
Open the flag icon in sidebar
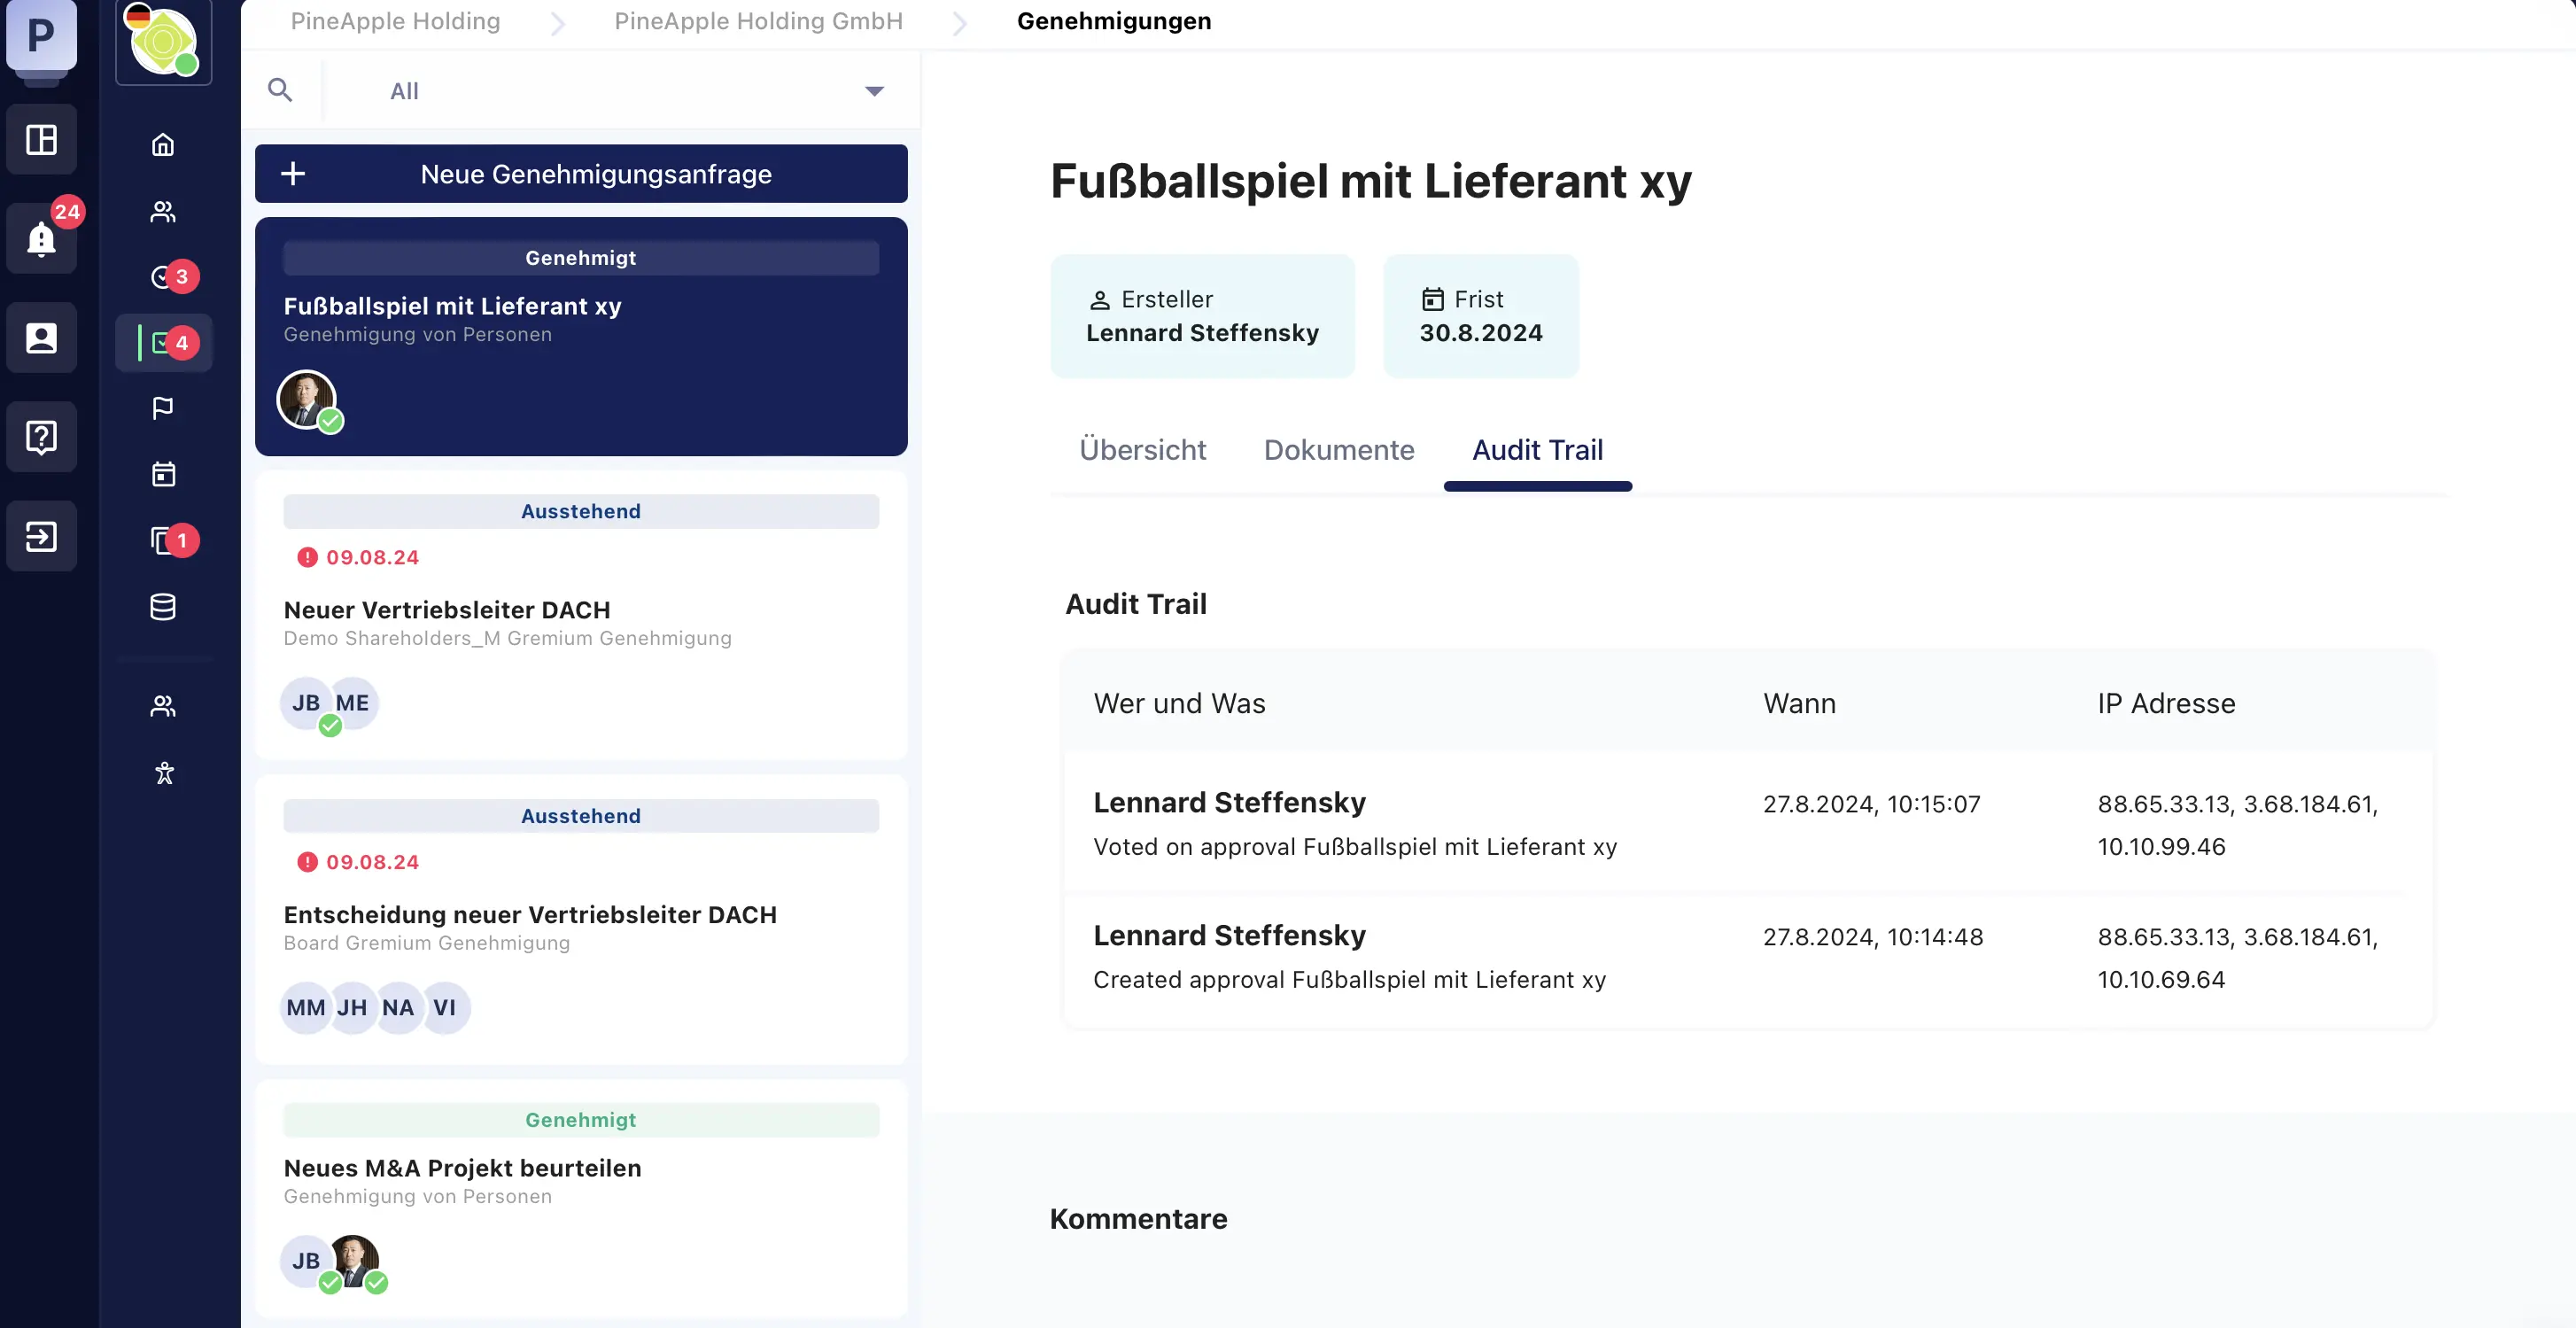[163, 408]
